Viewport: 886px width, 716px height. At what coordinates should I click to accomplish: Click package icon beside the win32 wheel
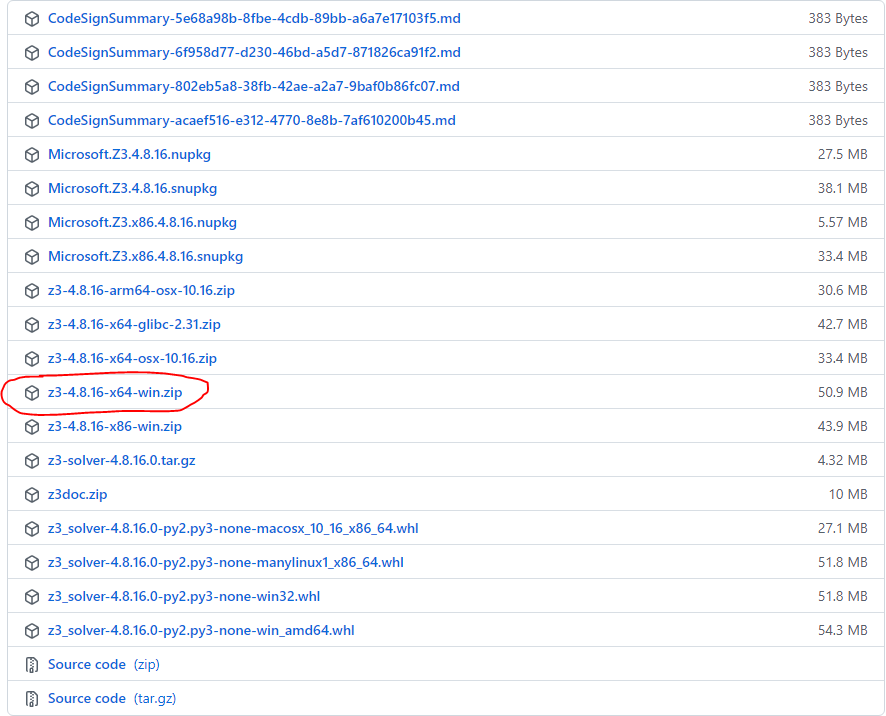click(32, 596)
